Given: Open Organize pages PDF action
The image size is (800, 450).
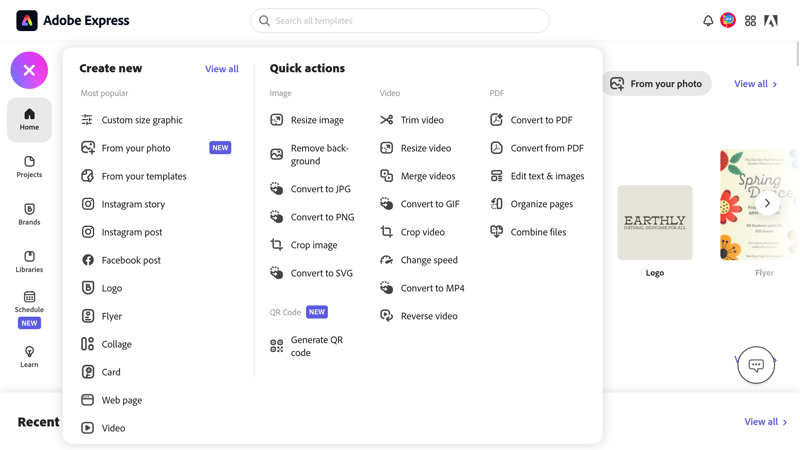Looking at the screenshot, I should pyautogui.click(x=531, y=204).
